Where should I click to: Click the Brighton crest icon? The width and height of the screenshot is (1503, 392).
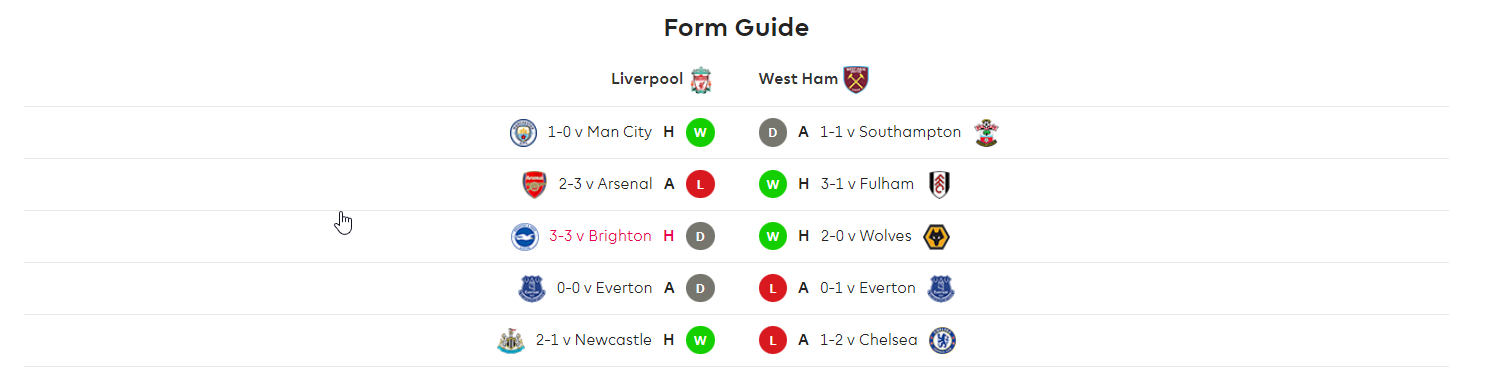pyautogui.click(x=525, y=237)
